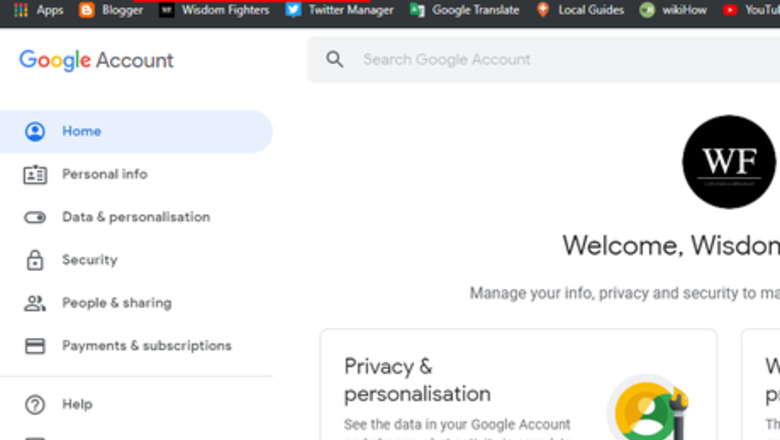
Task: Click the Welcome heading text
Action: click(671, 246)
